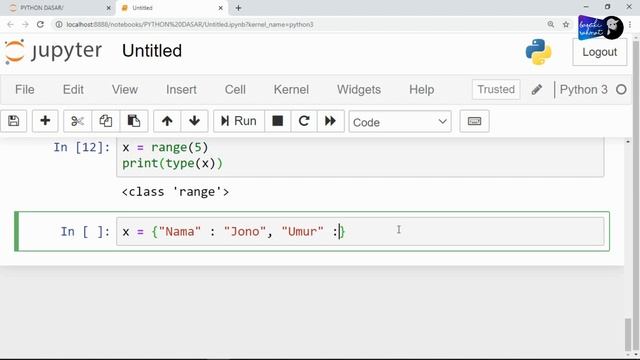Copy selected cells icon
The height and width of the screenshot is (360, 640).
(106, 121)
